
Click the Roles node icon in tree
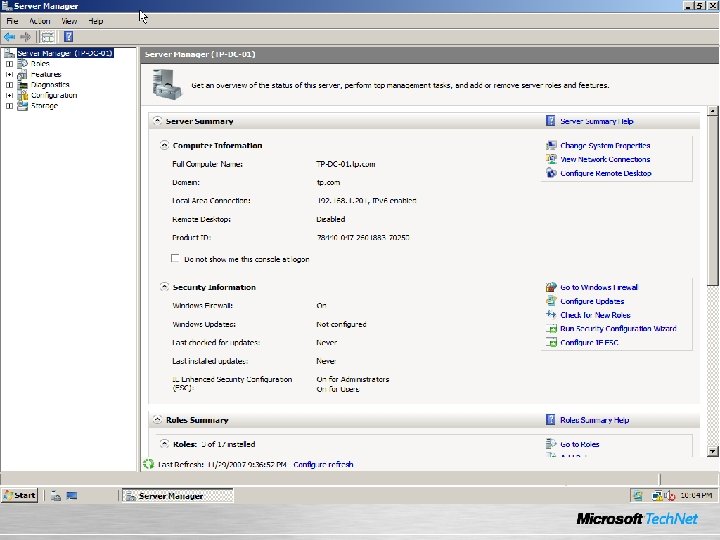point(22,64)
